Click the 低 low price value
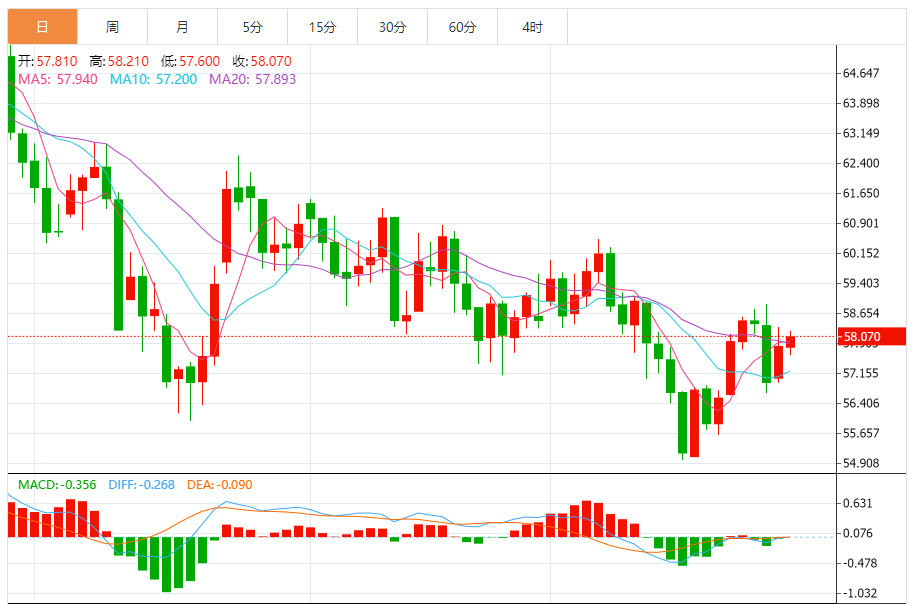The image size is (913, 604). (198, 61)
